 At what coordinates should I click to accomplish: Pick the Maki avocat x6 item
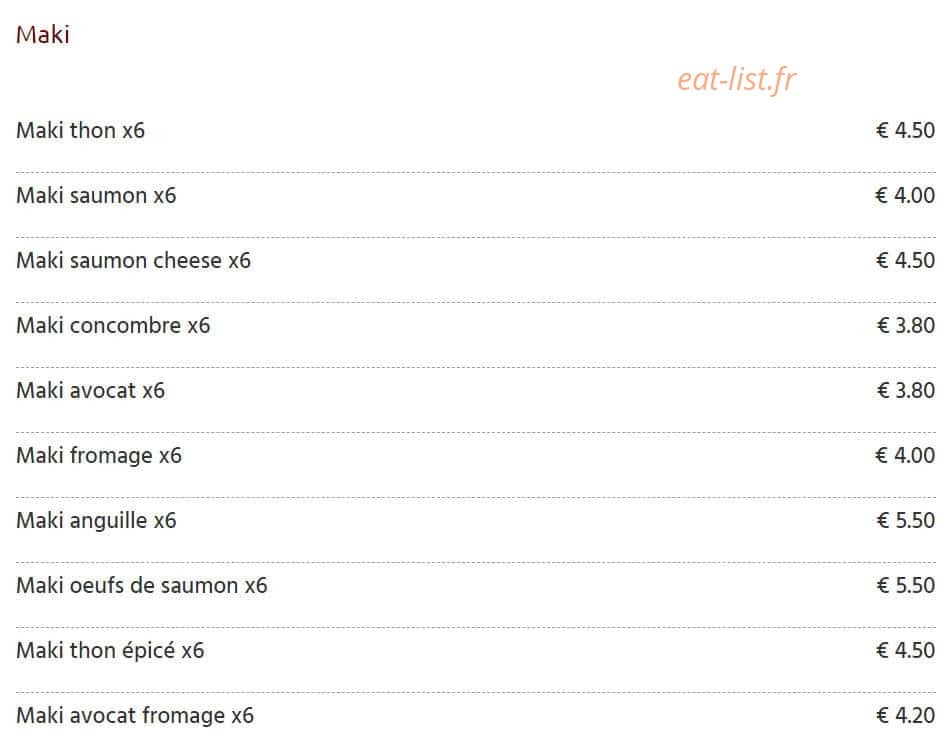[90, 390]
